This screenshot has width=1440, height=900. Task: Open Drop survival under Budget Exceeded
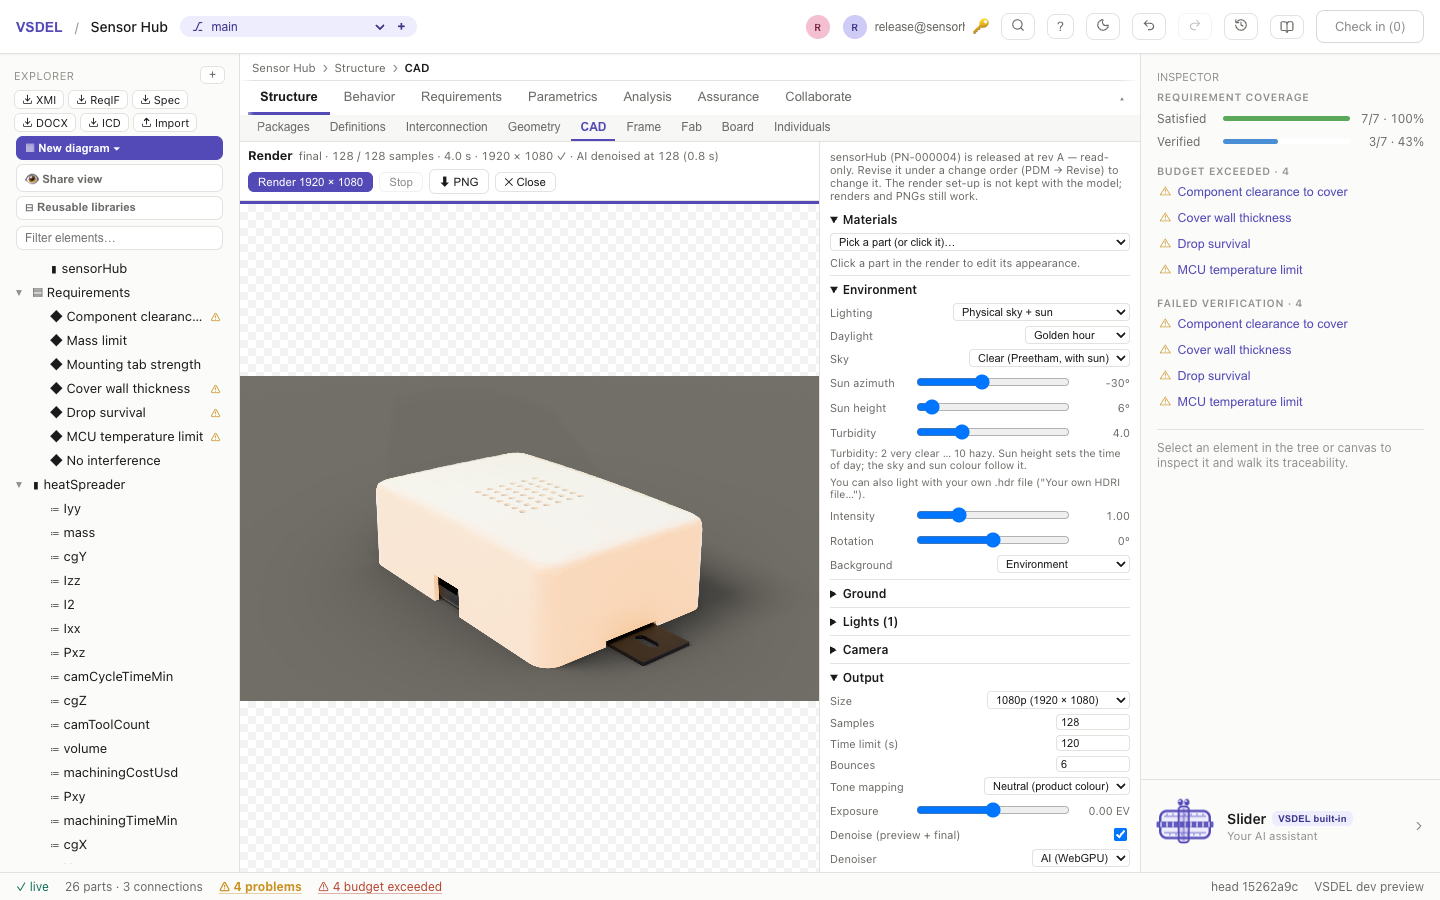(1213, 244)
